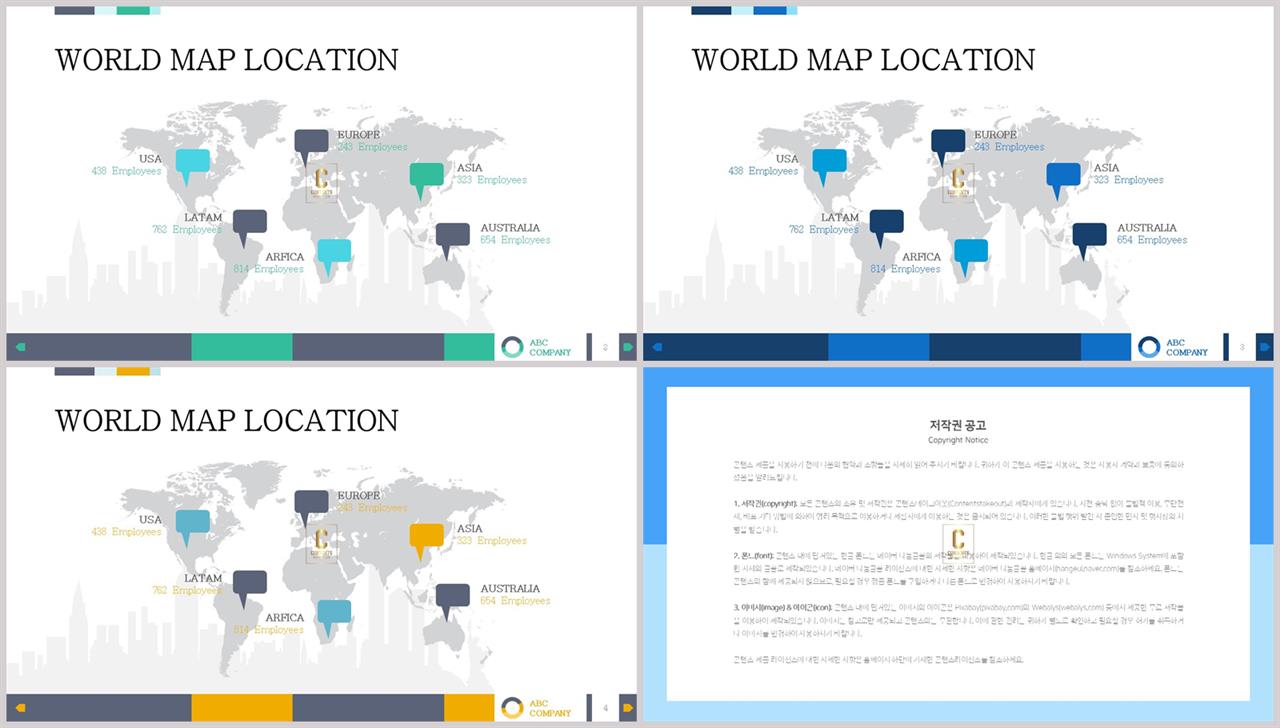Click the LATAM speech bubble on slide 2
Image resolution: width=1280 pixels, height=728 pixels.
(x=249, y=226)
